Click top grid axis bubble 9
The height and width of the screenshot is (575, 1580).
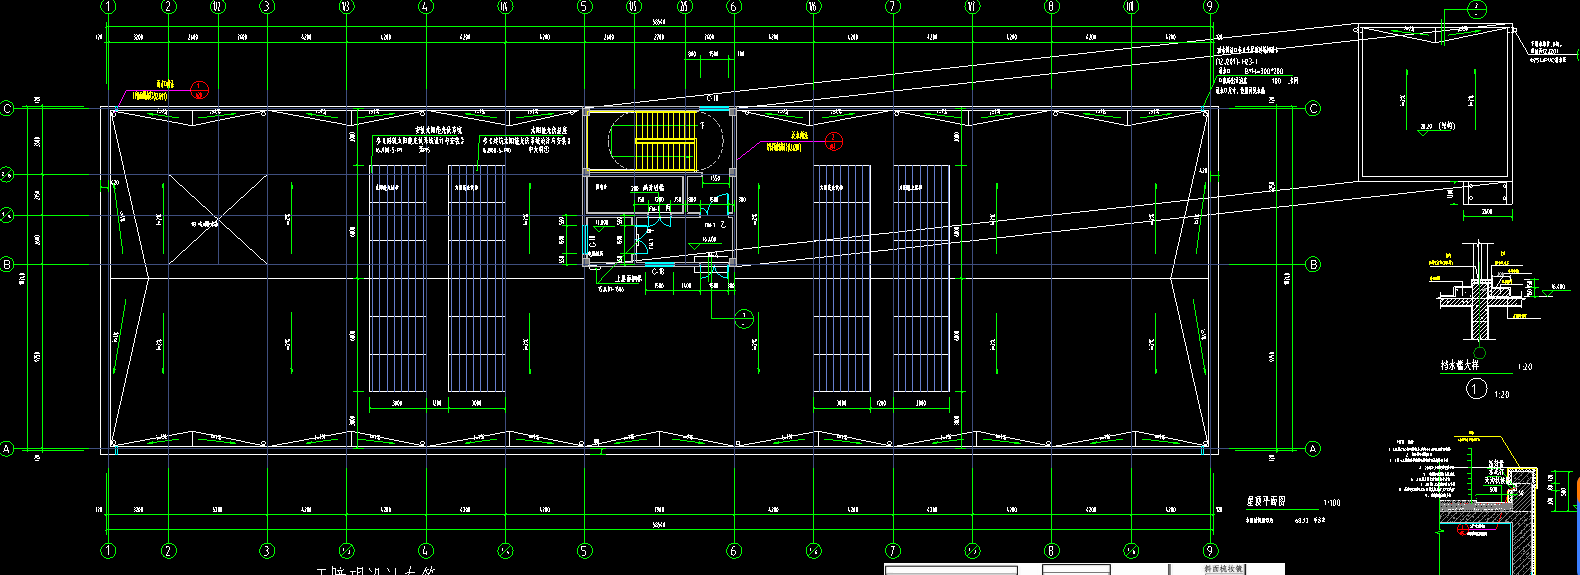coord(1211,7)
